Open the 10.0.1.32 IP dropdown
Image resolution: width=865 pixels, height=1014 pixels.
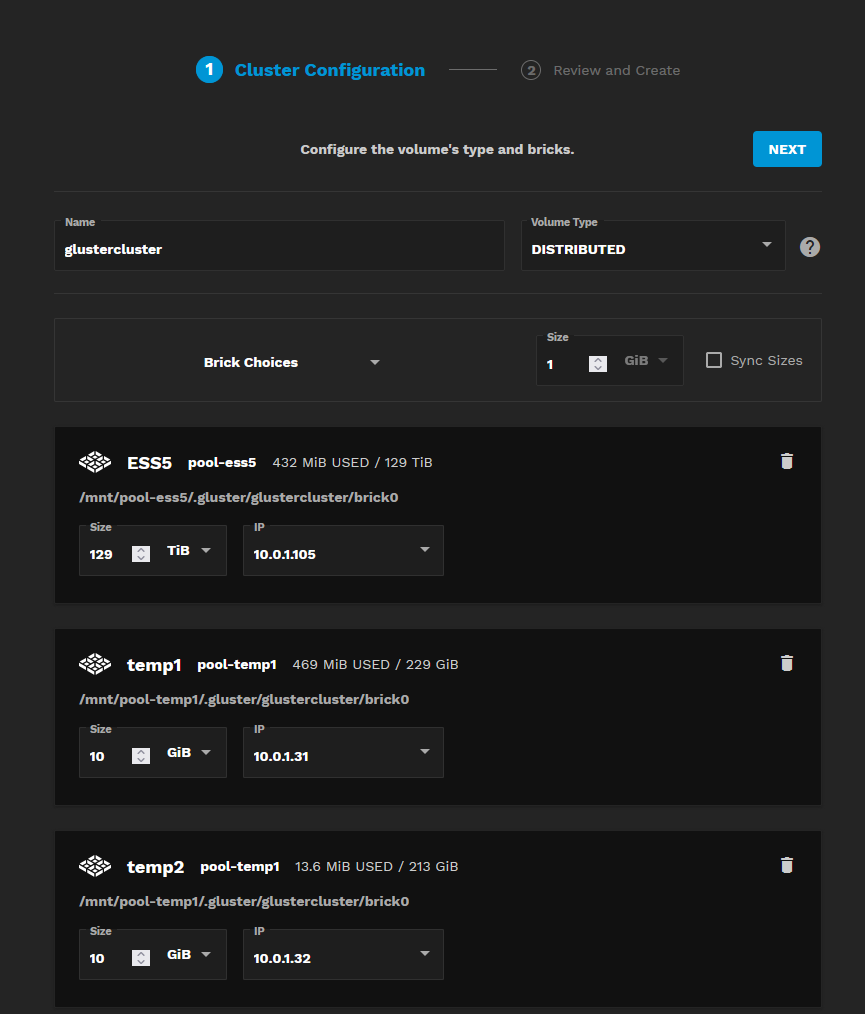click(343, 955)
